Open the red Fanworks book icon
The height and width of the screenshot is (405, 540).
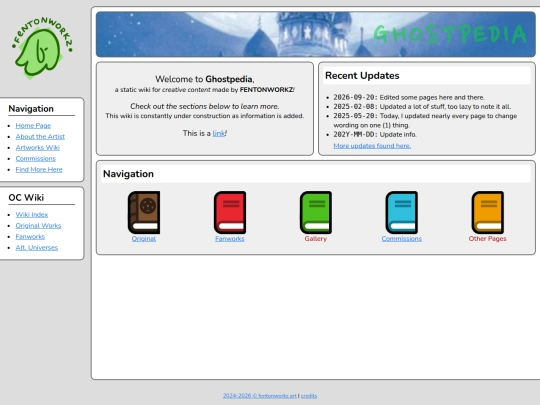[x=230, y=212]
